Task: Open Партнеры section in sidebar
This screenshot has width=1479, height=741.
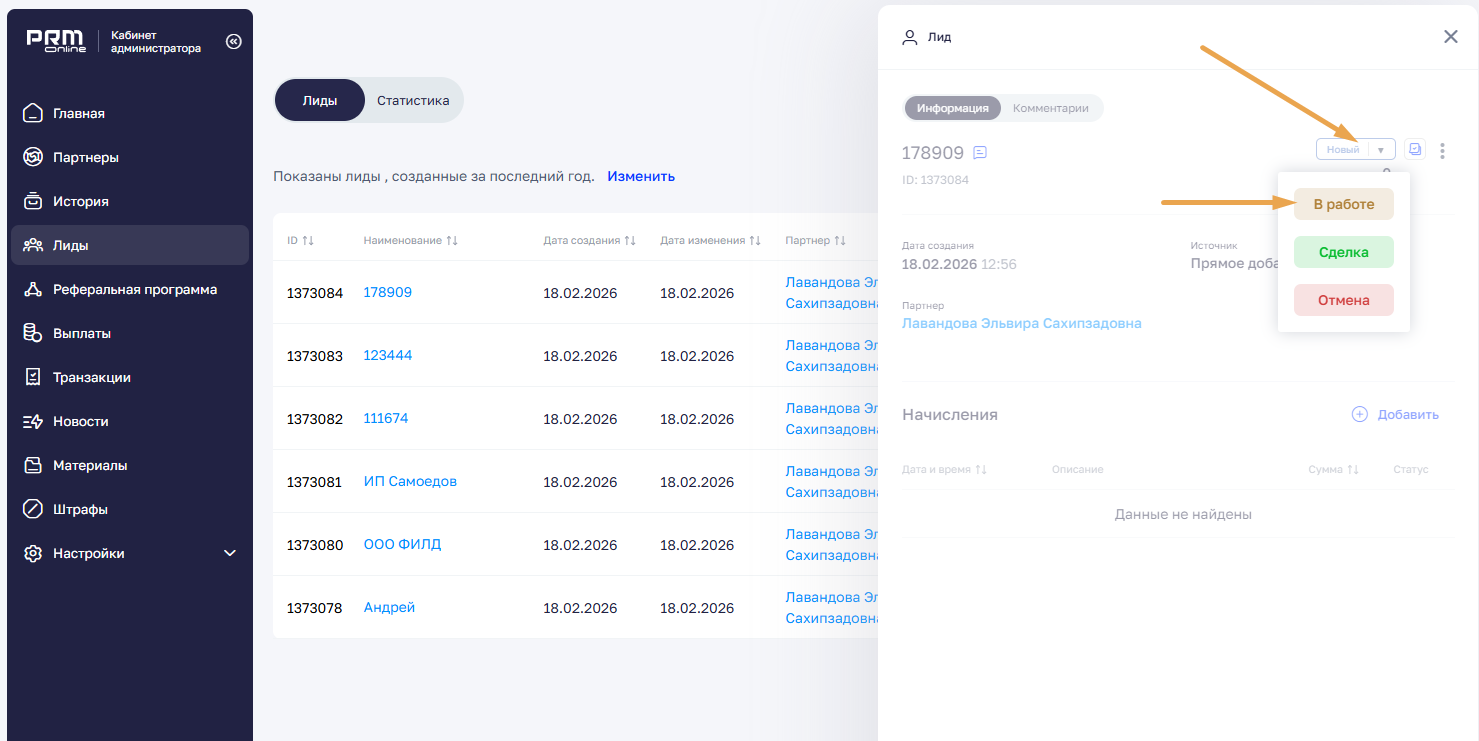Action: (85, 157)
